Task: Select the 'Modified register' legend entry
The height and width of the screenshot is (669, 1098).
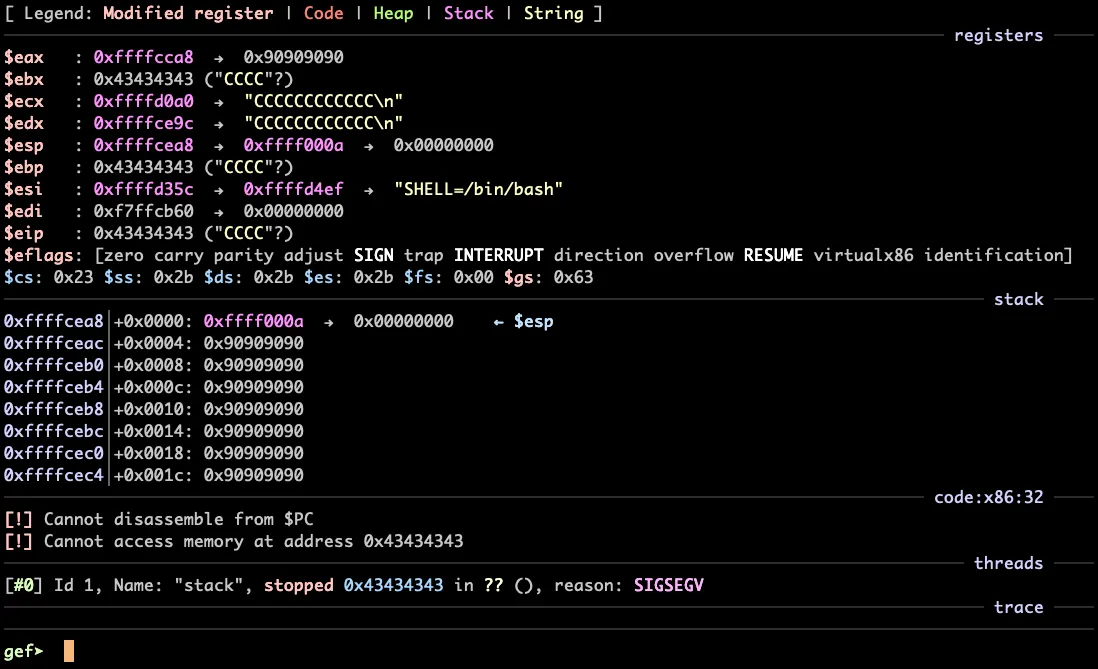Action: click(x=188, y=13)
